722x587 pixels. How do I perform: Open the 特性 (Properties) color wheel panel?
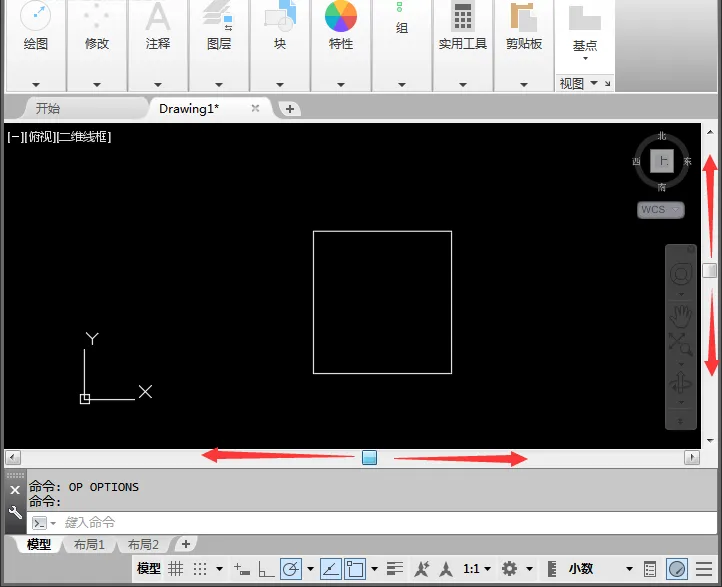point(341,16)
